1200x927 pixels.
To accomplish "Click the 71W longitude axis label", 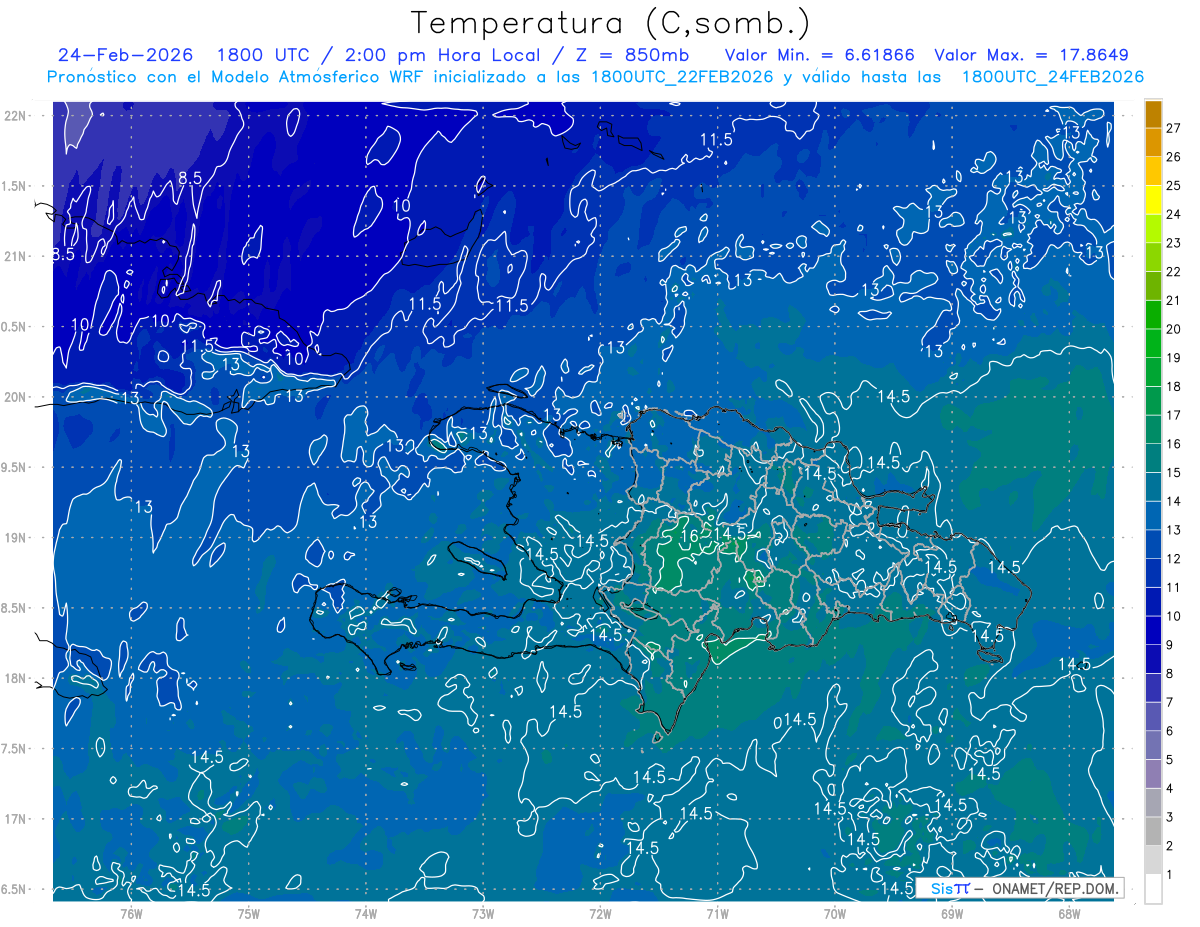I will [x=717, y=913].
